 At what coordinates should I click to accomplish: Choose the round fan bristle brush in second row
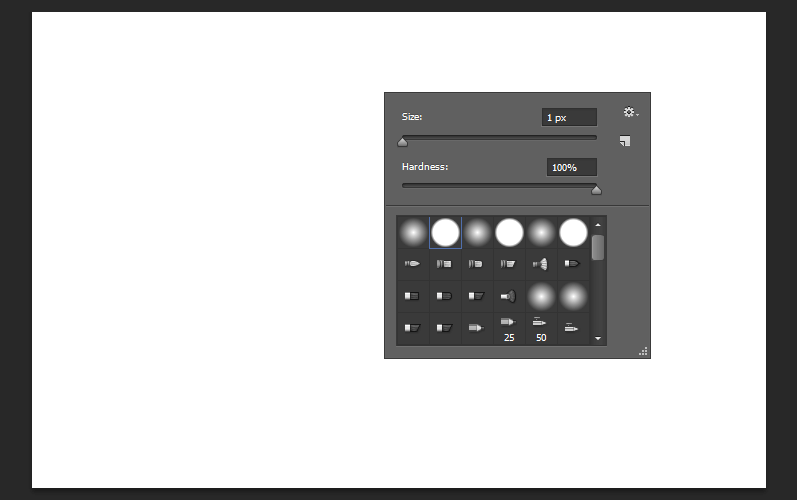point(541,264)
